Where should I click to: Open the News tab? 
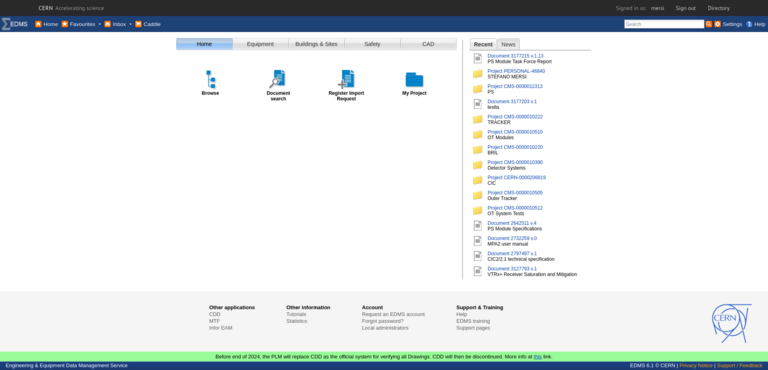(x=508, y=44)
